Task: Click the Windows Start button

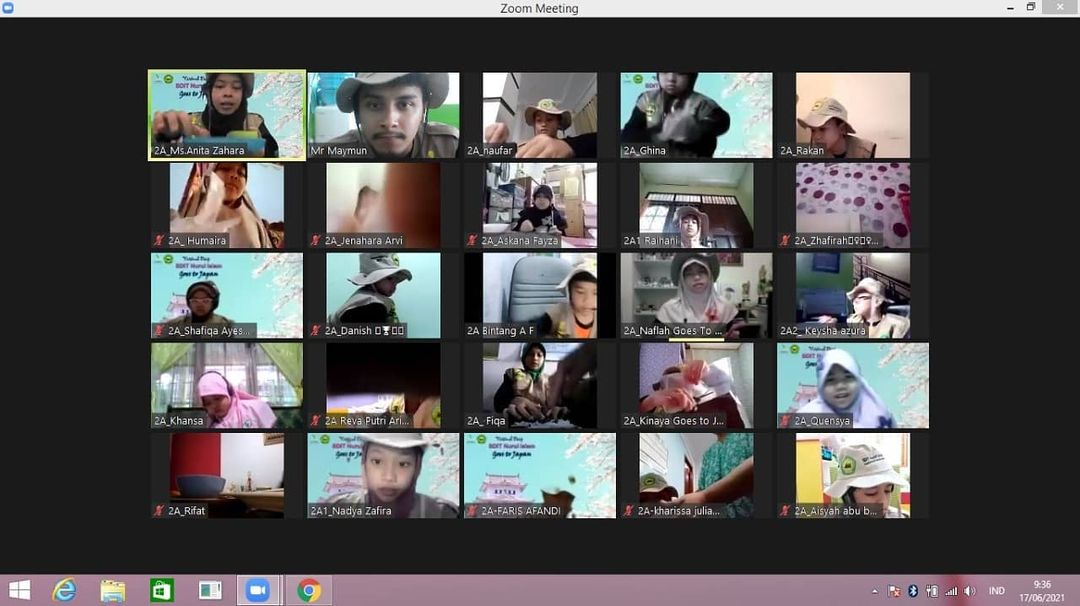Action: point(19,590)
